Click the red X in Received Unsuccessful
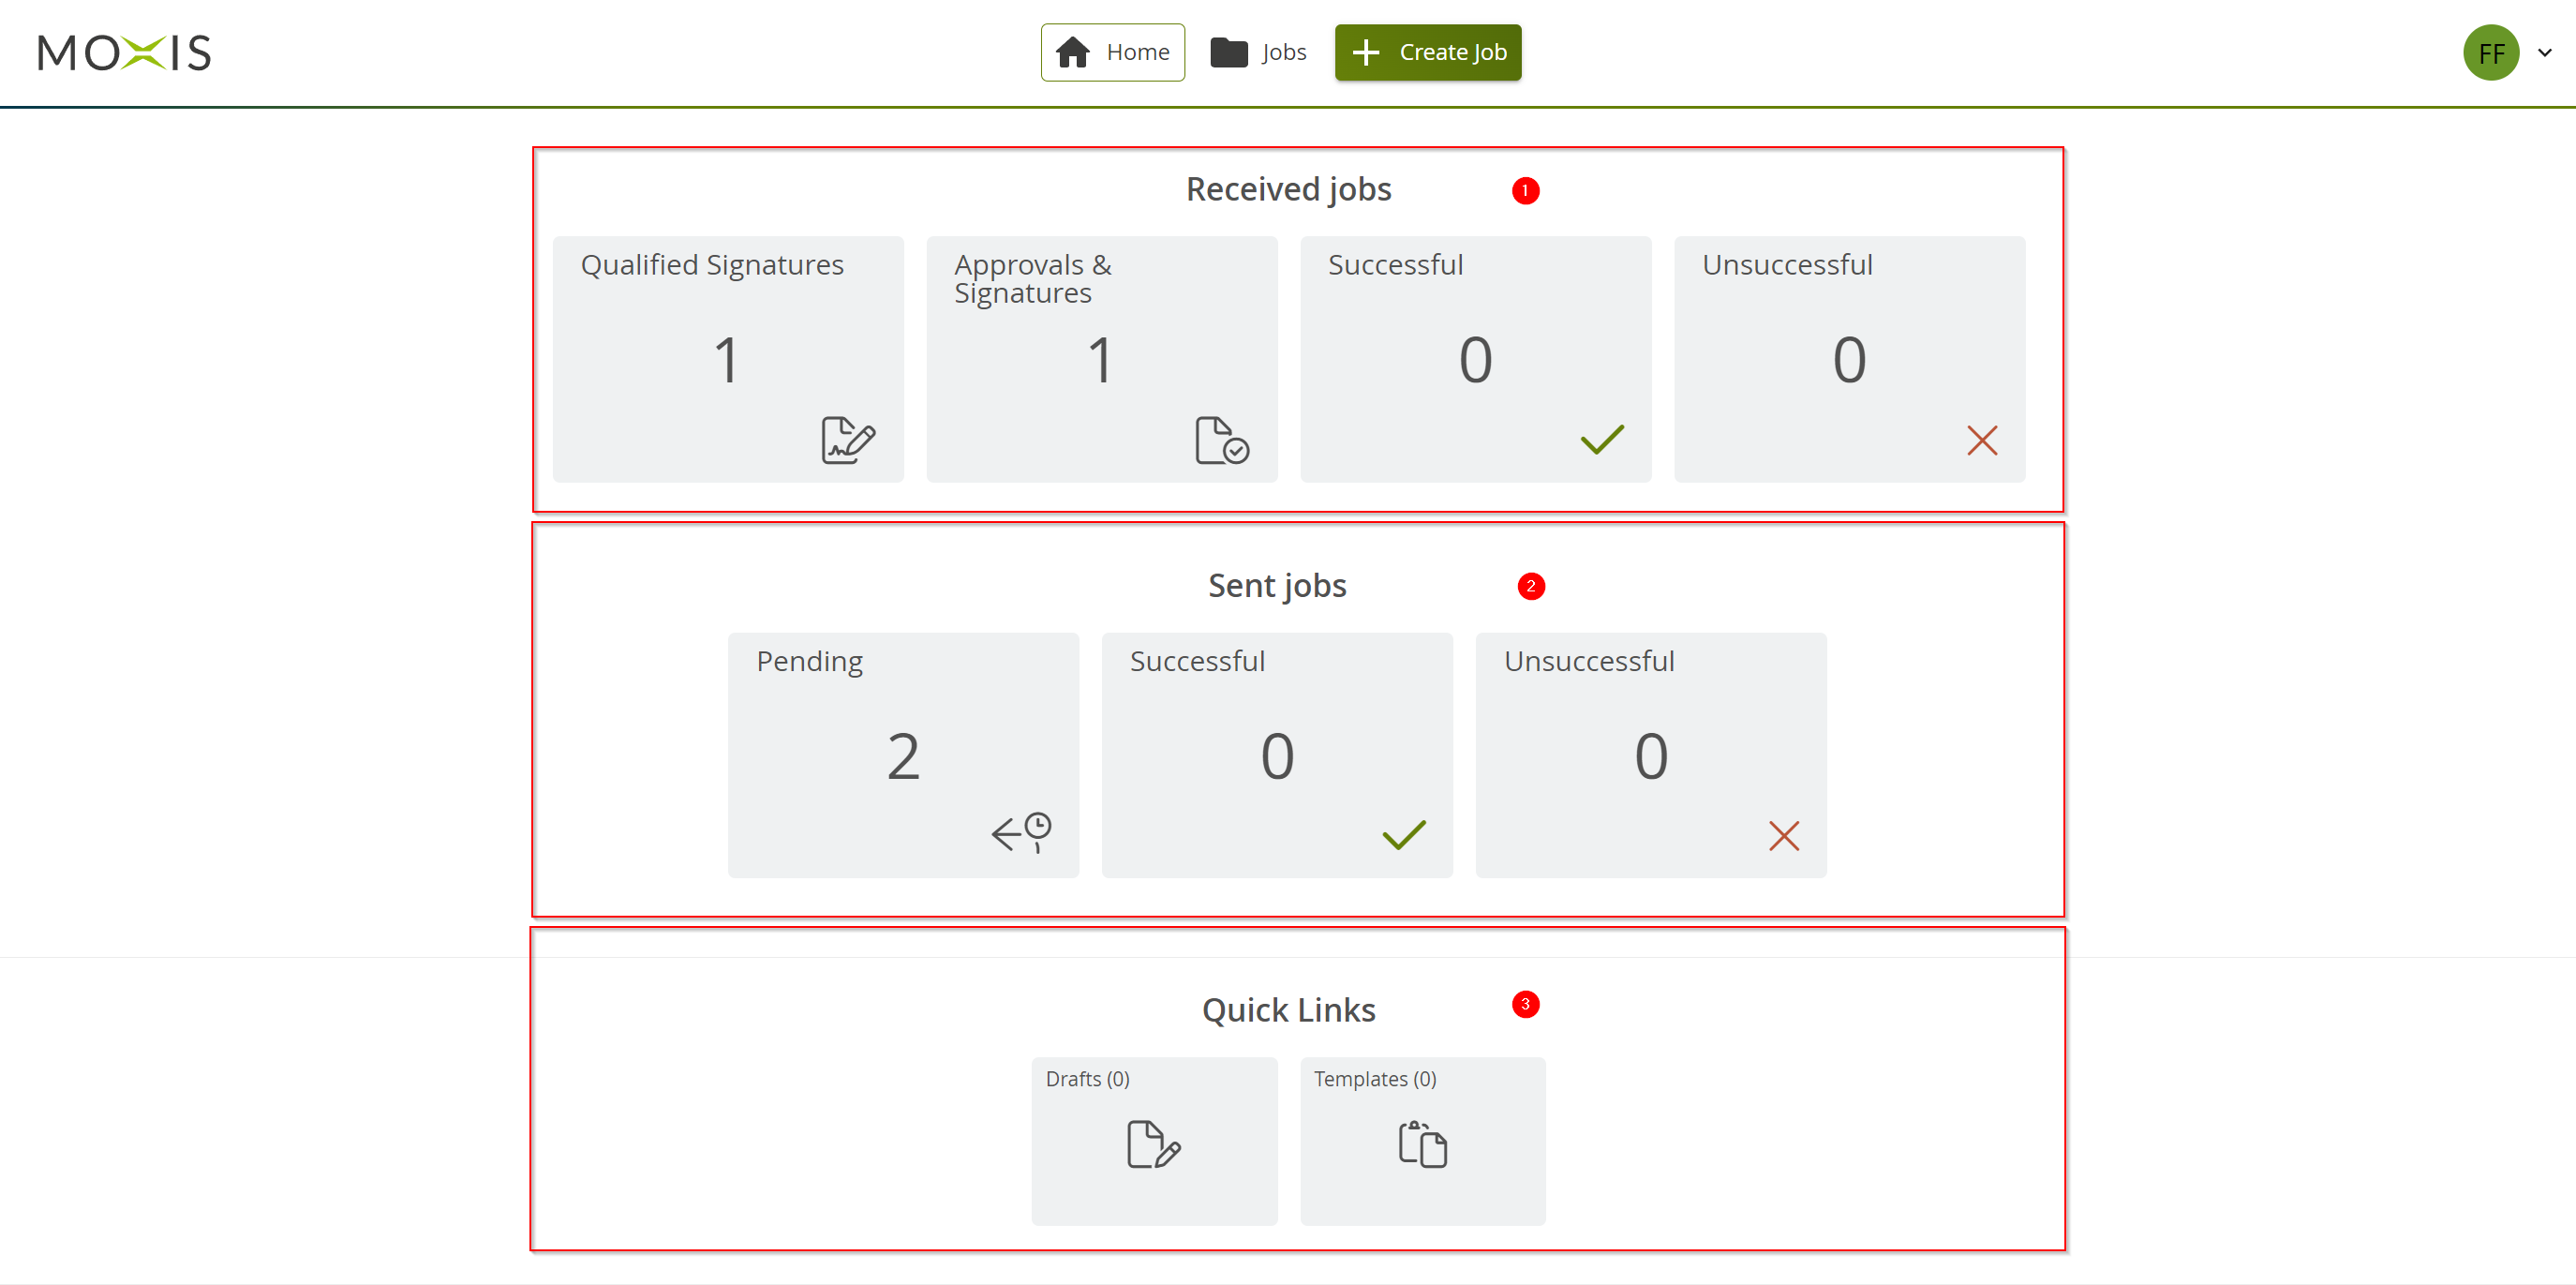The width and height of the screenshot is (2576, 1285). [x=1981, y=440]
